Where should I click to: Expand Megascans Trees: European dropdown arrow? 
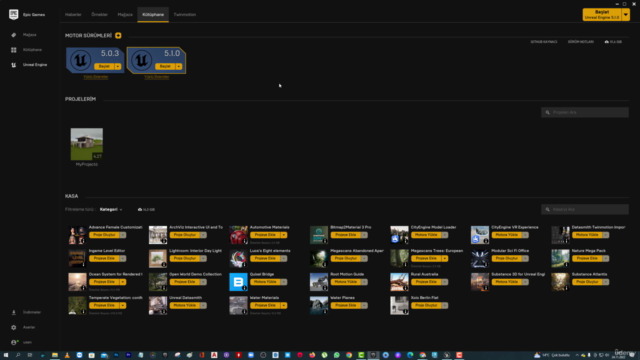[x=444, y=258]
